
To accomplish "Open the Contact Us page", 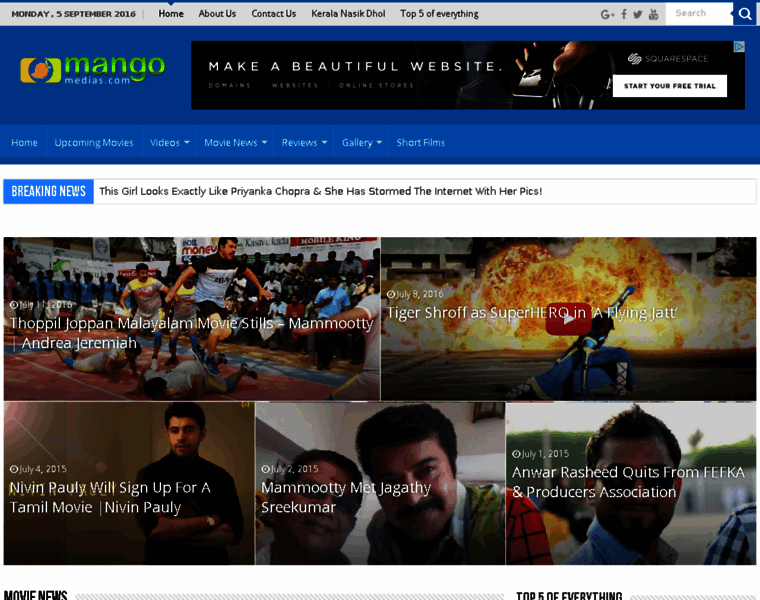I will pos(273,14).
